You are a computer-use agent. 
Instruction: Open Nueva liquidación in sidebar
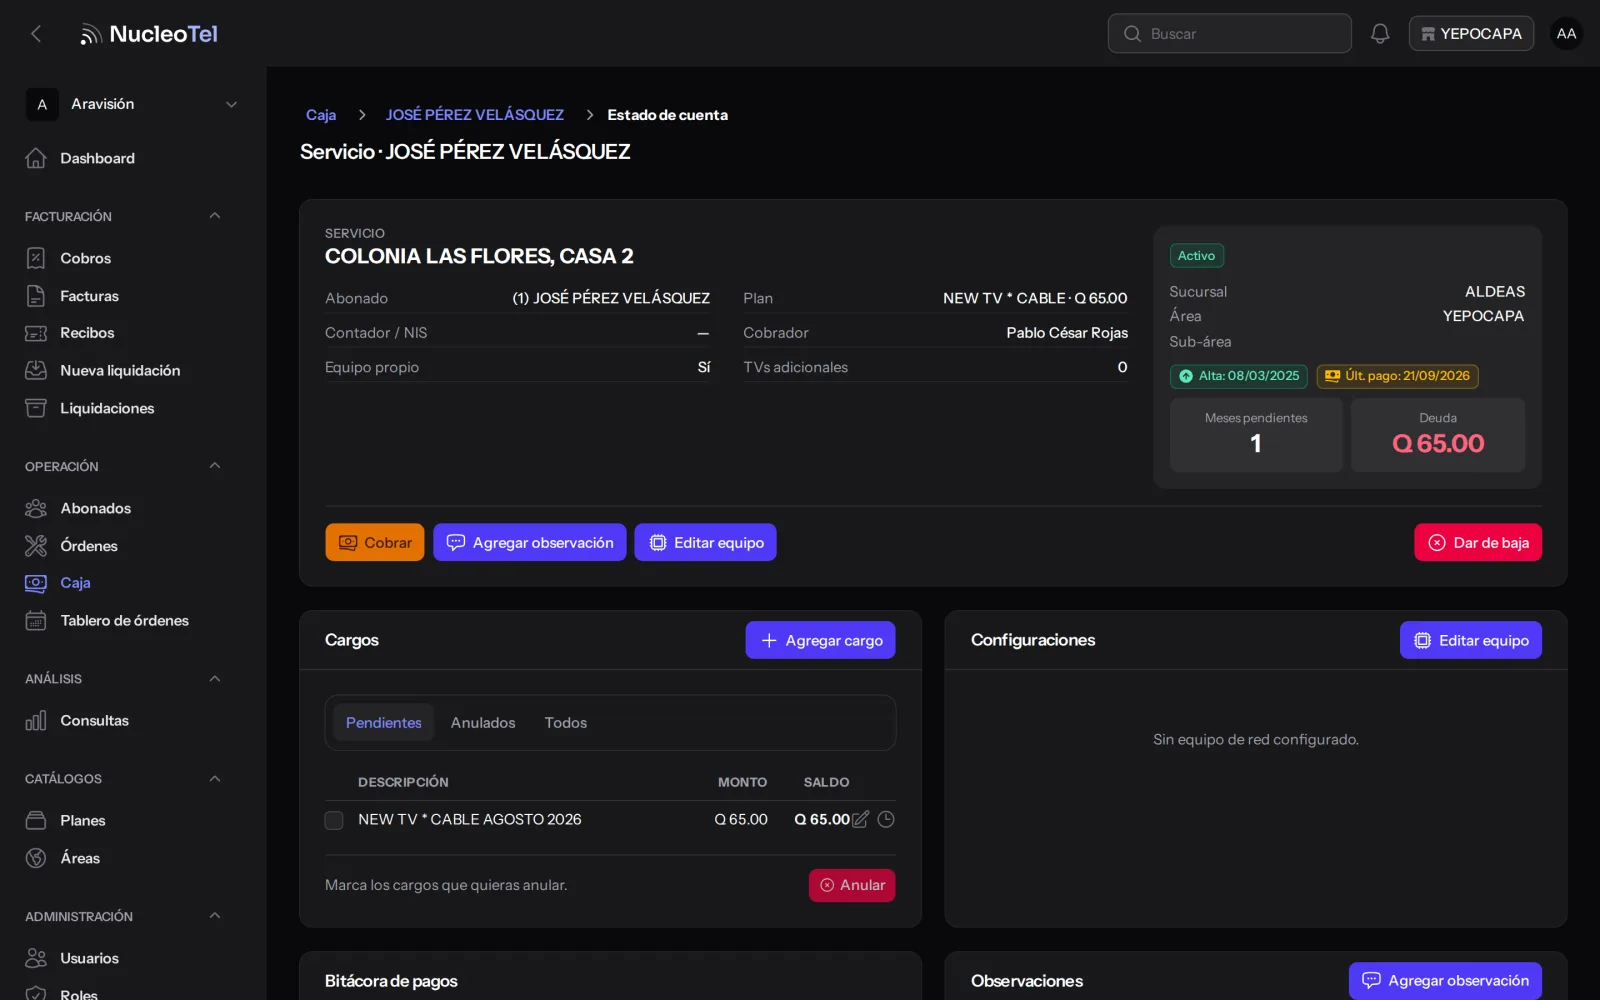point(122,370)
